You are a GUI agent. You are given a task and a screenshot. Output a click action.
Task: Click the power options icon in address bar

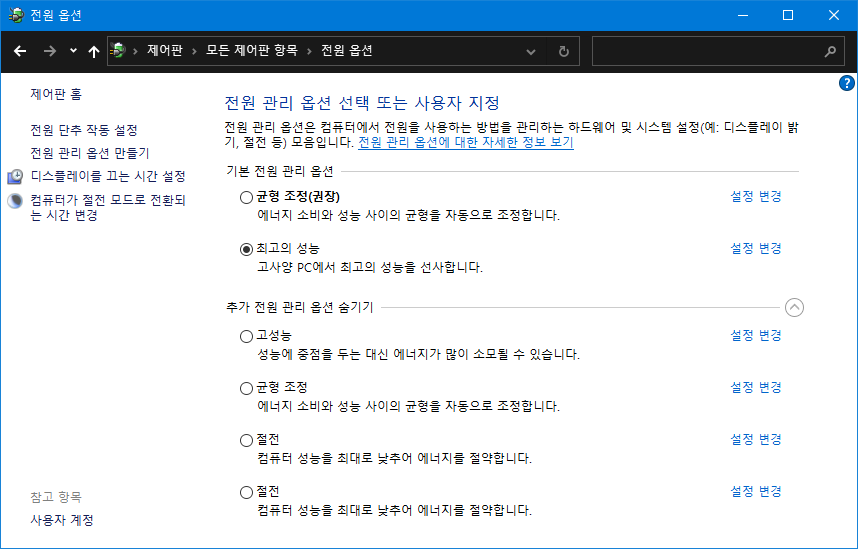coord(119,51)
